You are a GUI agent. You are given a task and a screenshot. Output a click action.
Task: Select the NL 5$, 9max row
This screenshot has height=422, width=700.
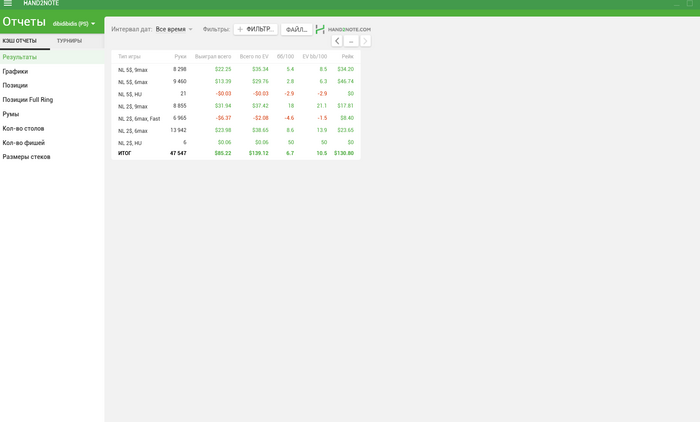(236, 69)
